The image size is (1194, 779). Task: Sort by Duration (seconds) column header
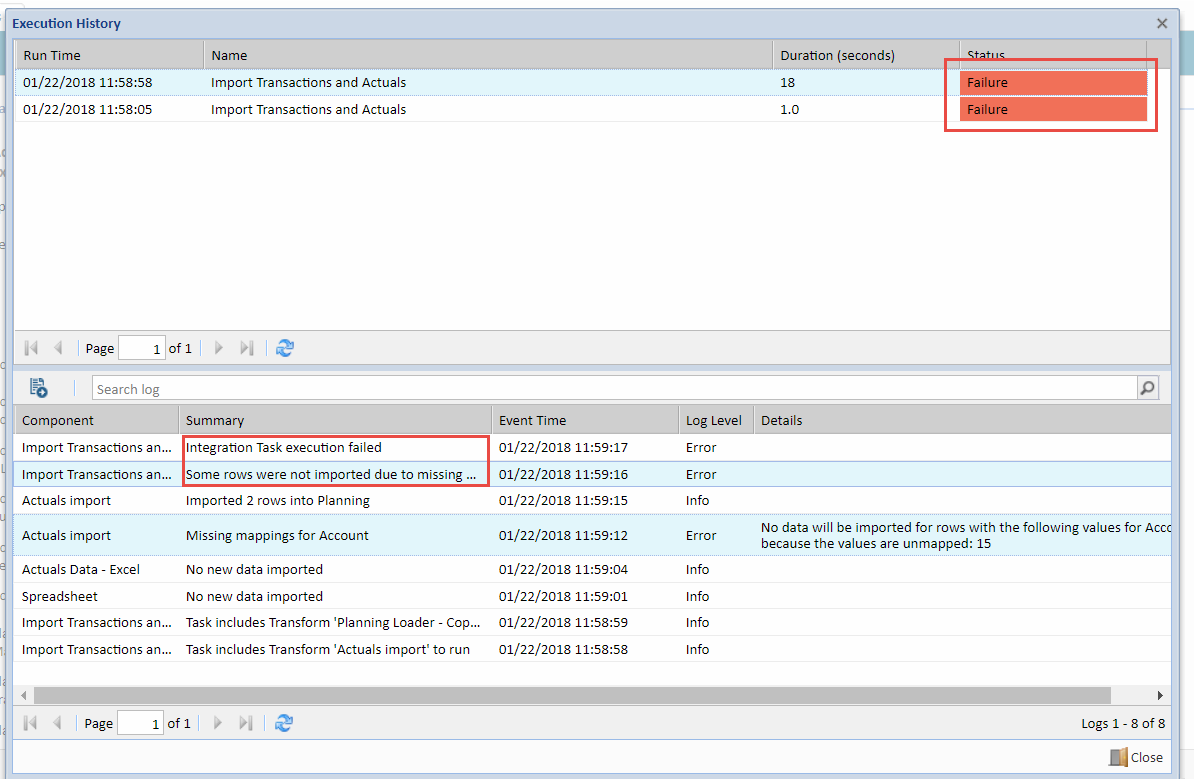(x=866, y=56)
